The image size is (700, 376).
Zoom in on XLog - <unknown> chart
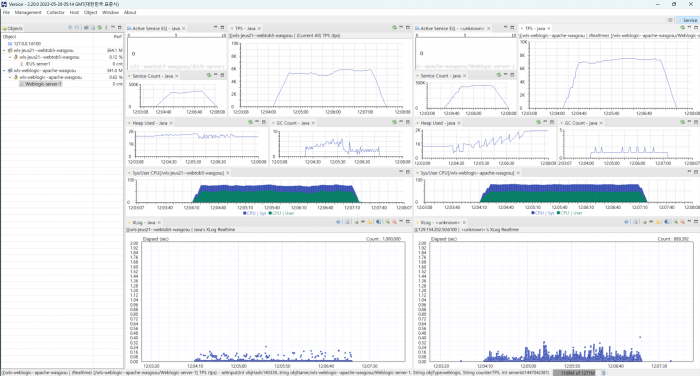pyautogui.click(x=675, y=222)
